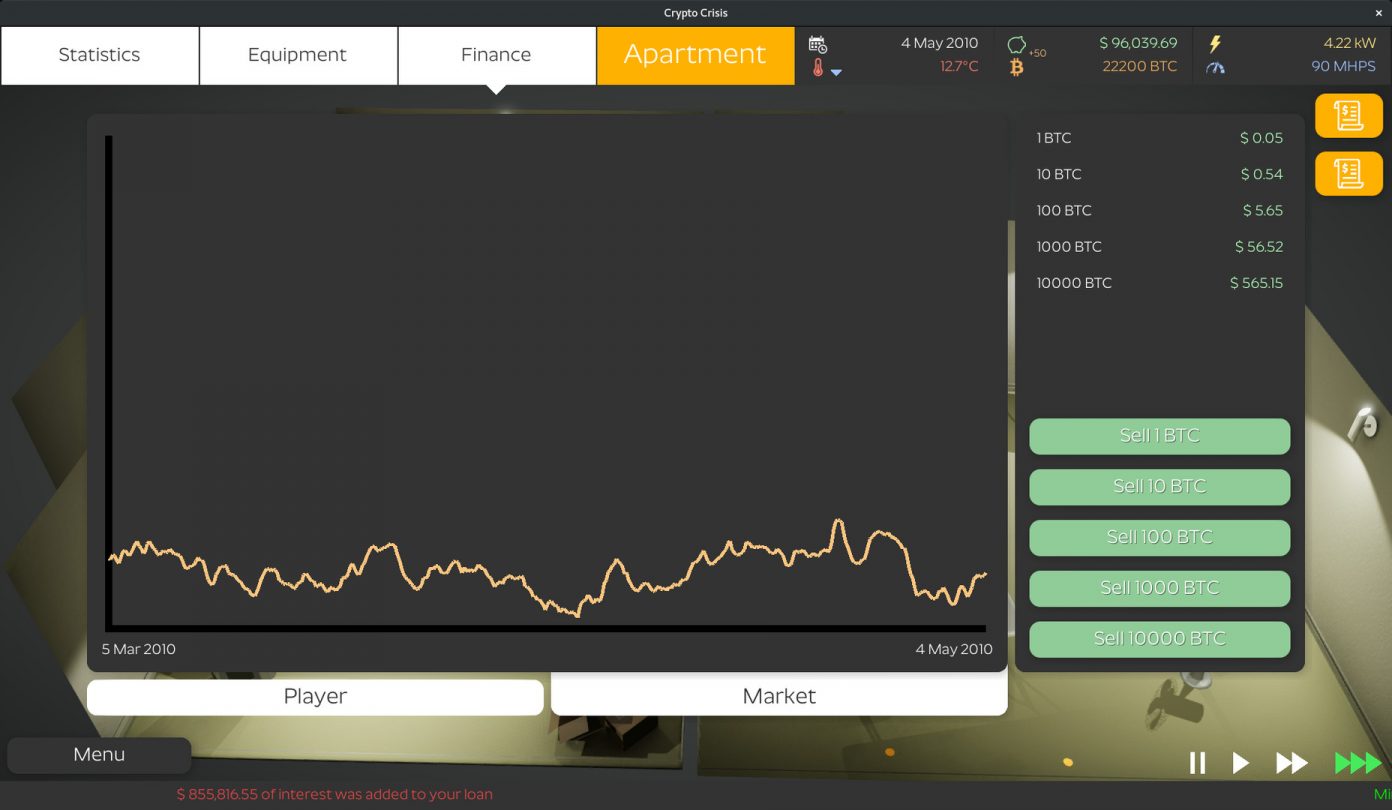Expand the blue temperature dropdown arrow
1392x810 pixels.
837,72
